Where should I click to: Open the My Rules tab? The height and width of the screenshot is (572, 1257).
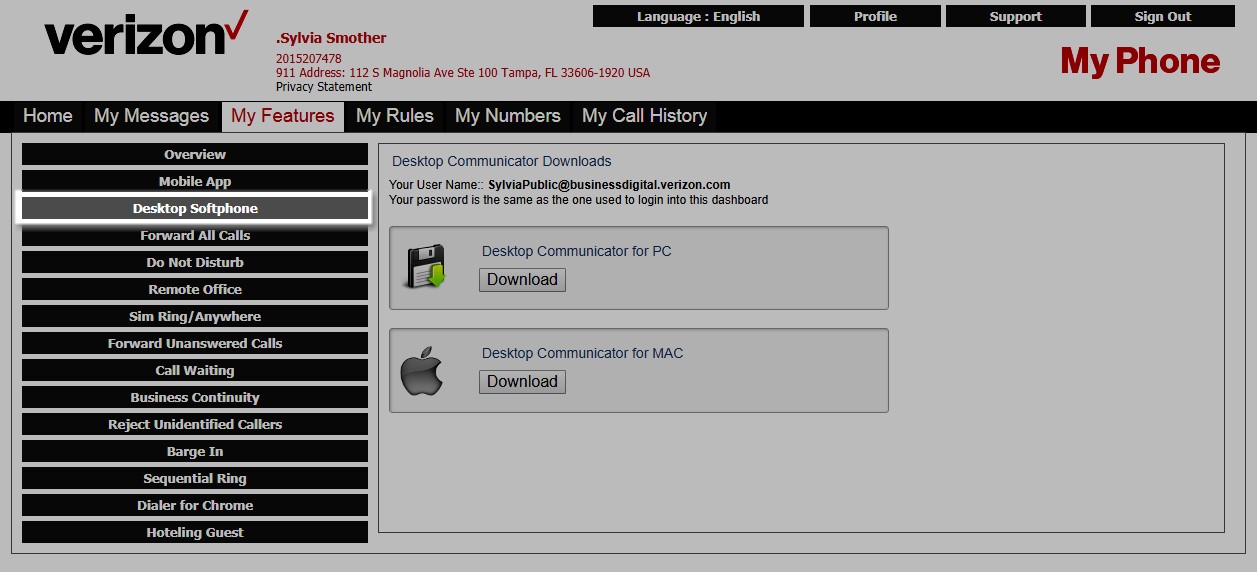click(395, 116)
